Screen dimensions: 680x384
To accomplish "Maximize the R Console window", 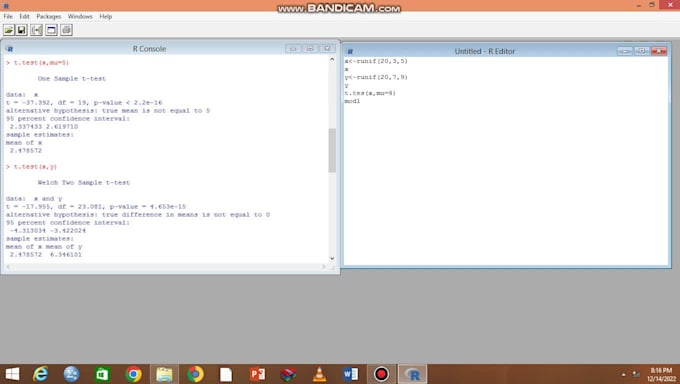I will (x=310, y=49).
